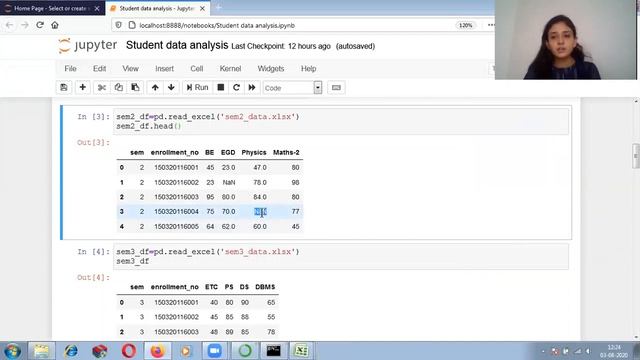The width and height of the screenshot is (640, 360).
Task: Click the sem2_df read_excel code cell
Action: tap(340, 121)
